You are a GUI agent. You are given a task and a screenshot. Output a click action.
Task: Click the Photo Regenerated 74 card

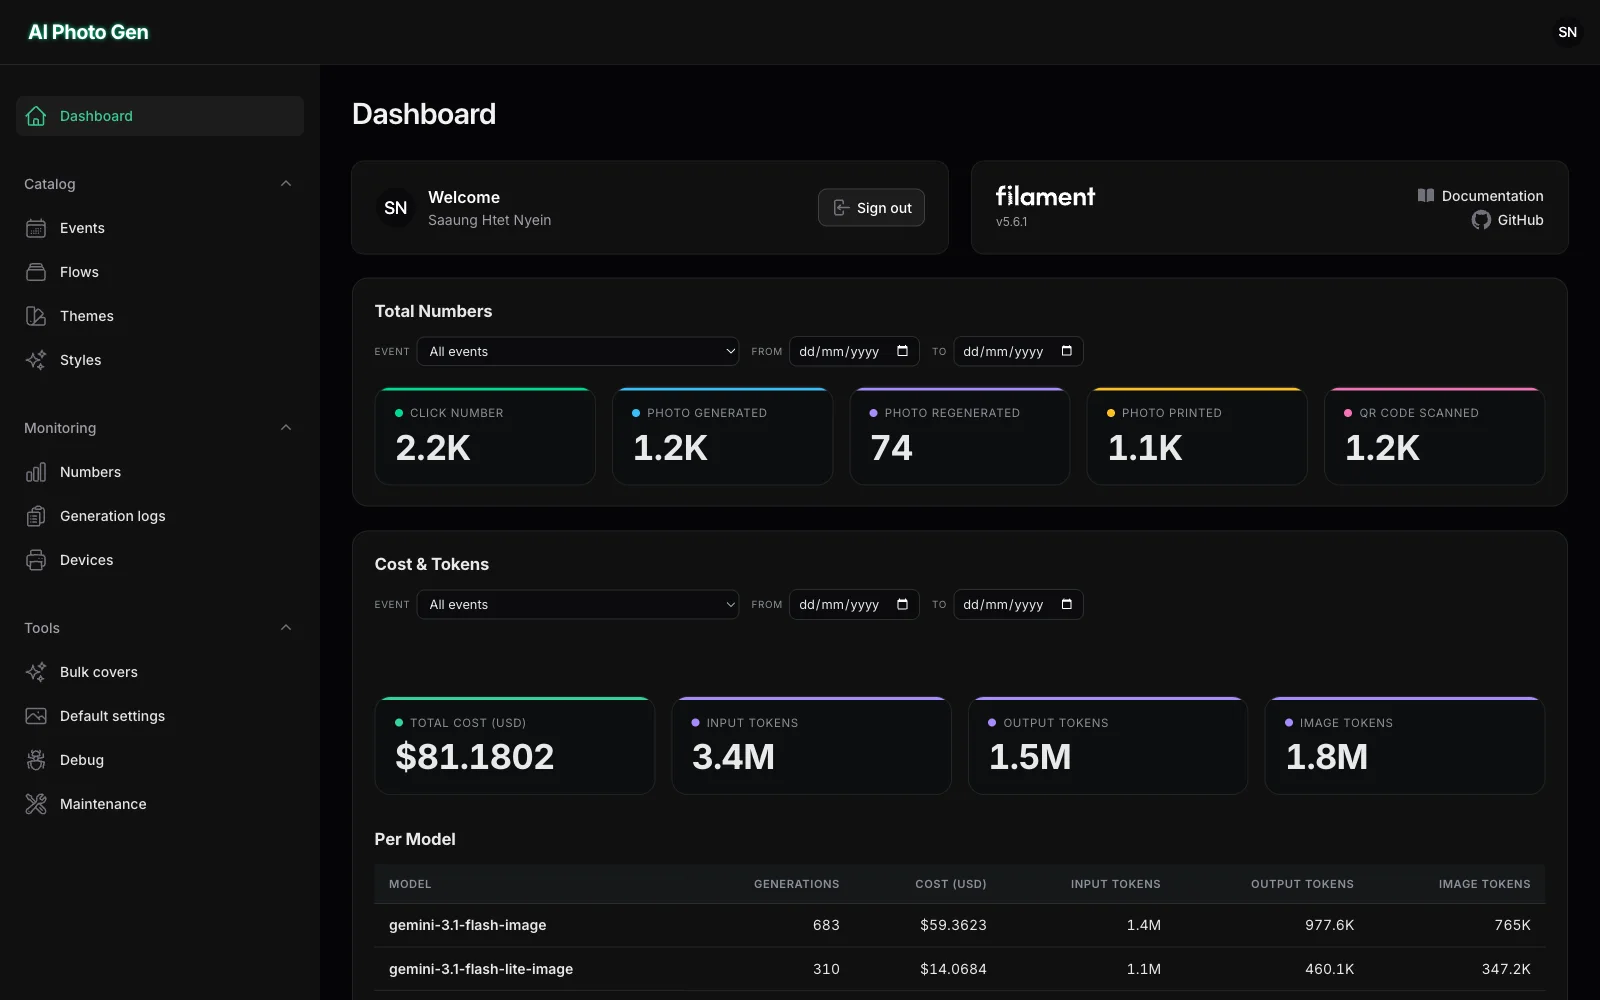pyautogui.click(x=960, y=436)
